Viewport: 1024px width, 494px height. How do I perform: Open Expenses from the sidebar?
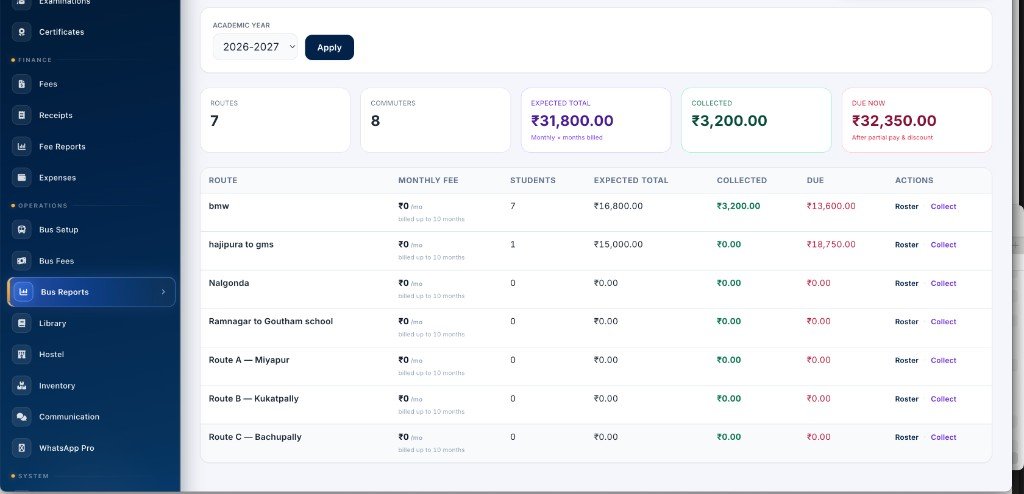point(57,178)
